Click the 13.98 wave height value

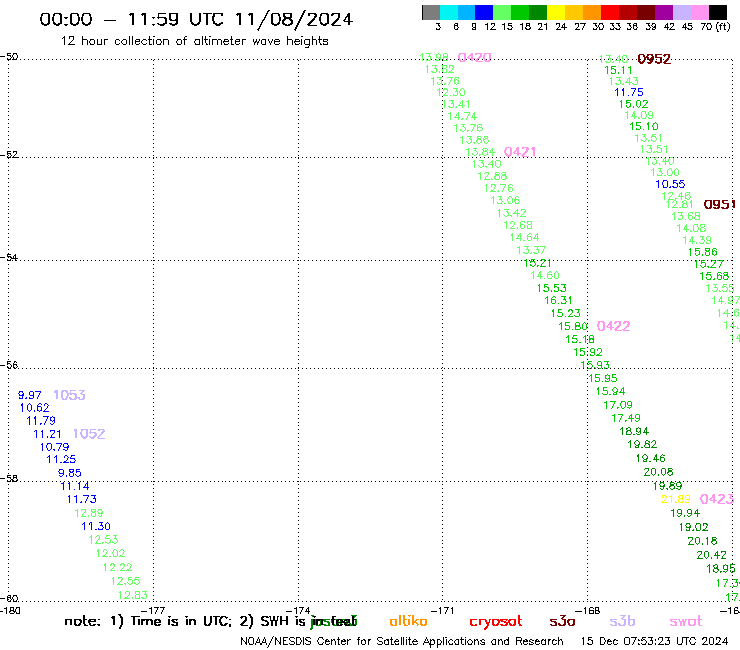[x=434, y=57]
